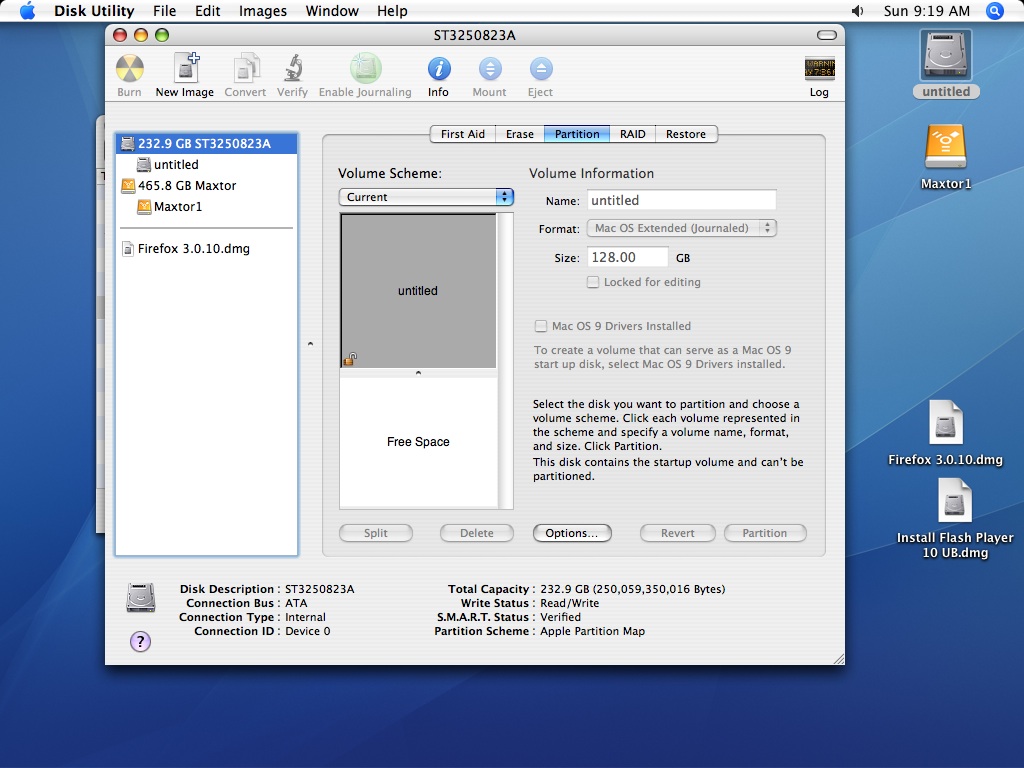Click the volume Name text field
This screenshot has width=1024, height=768.
(x=682, y=200)
